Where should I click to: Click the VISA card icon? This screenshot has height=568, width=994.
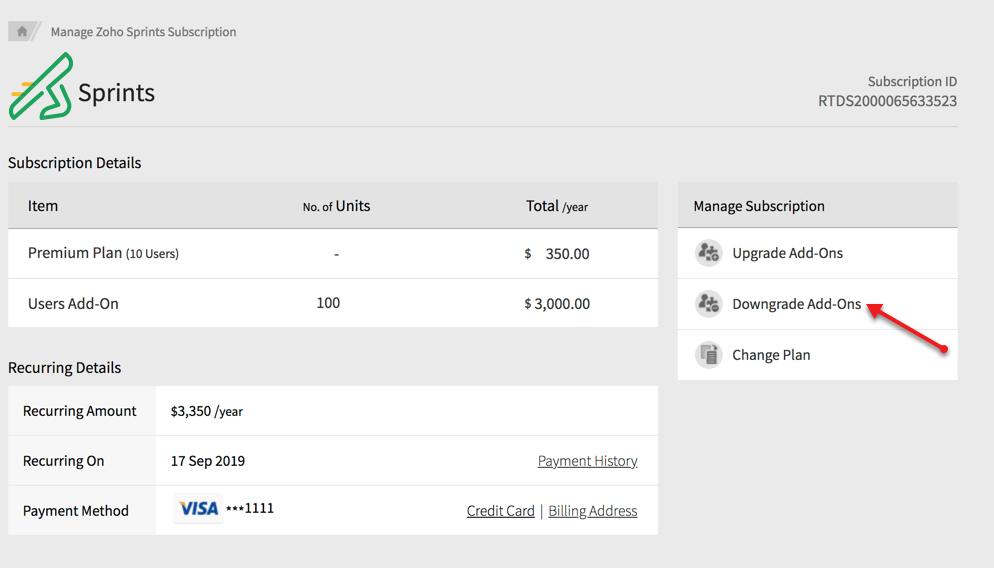click(x=198, y=509)
